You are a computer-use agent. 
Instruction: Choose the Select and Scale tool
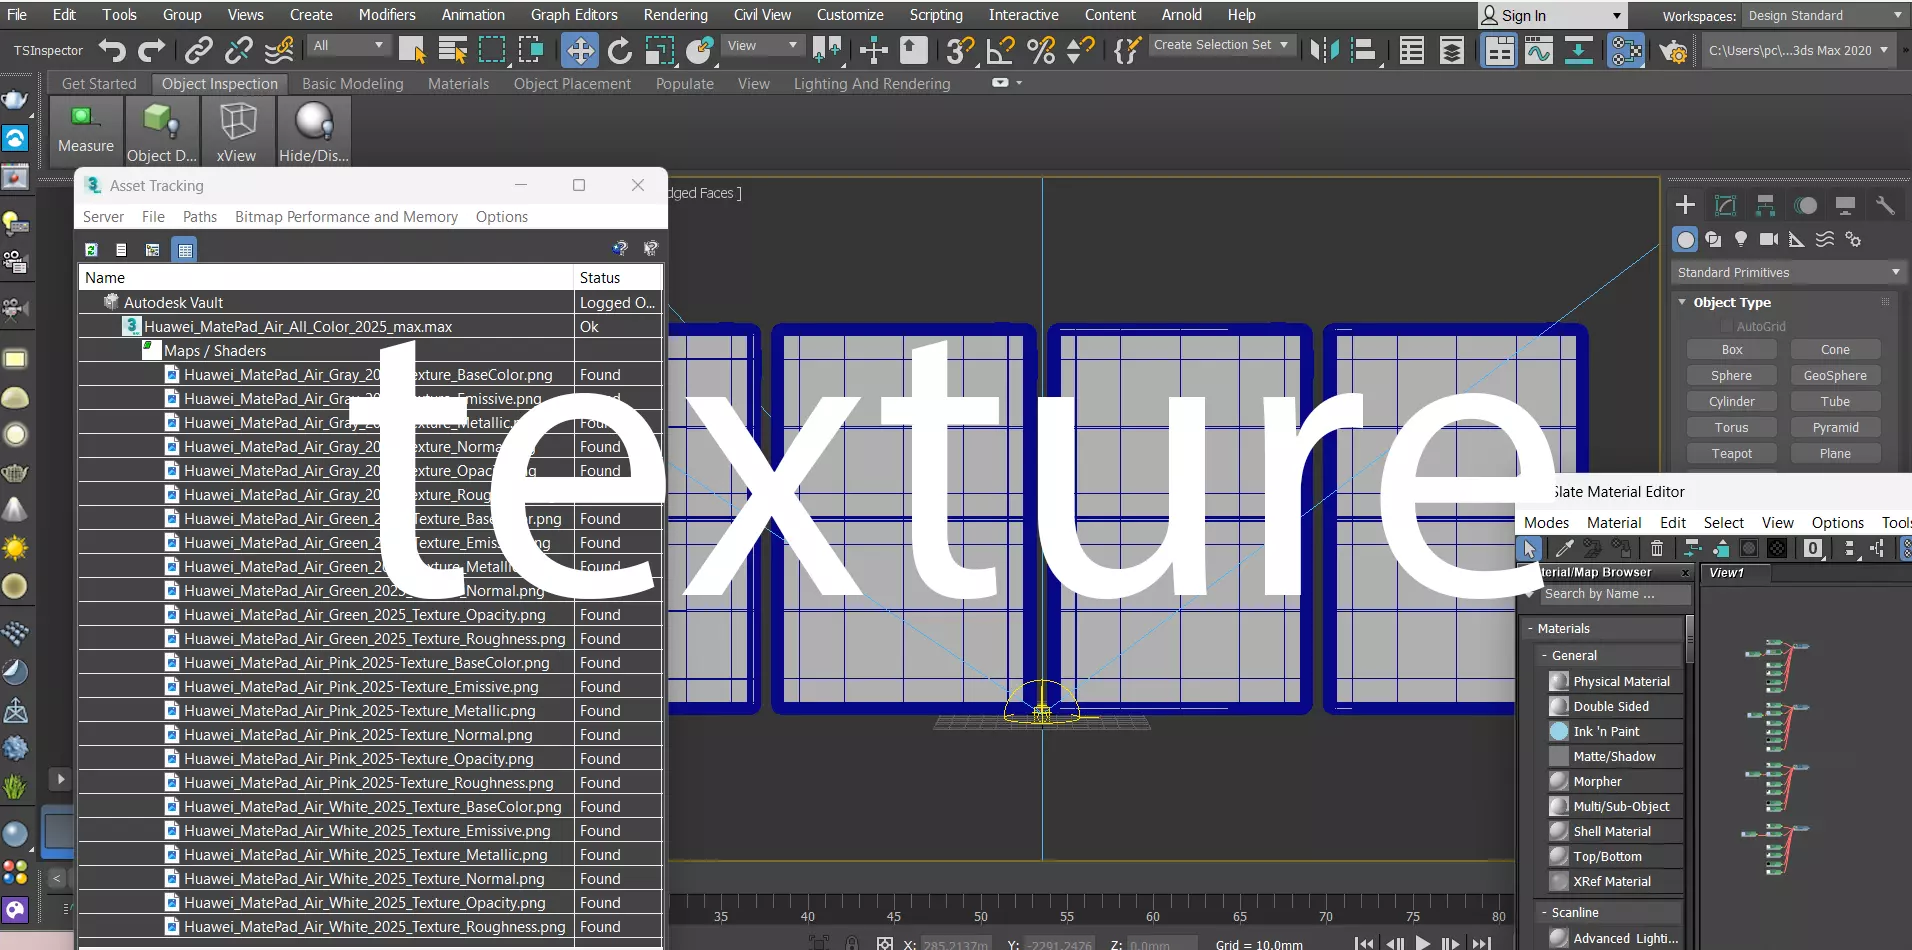(660, 50)
